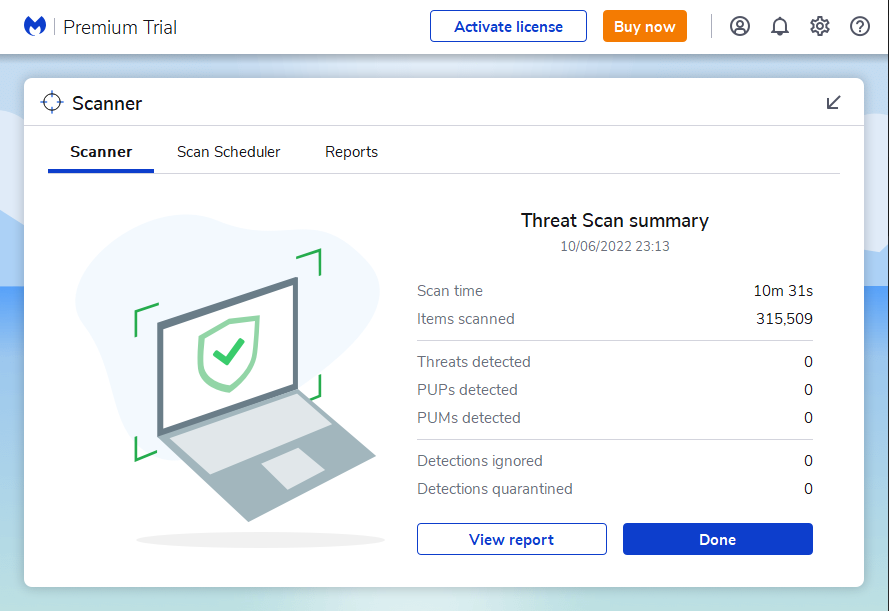Collapse the Scanner panel with arrow icon
Viewport: 889px width, 611px height.
tap(833, 103)
